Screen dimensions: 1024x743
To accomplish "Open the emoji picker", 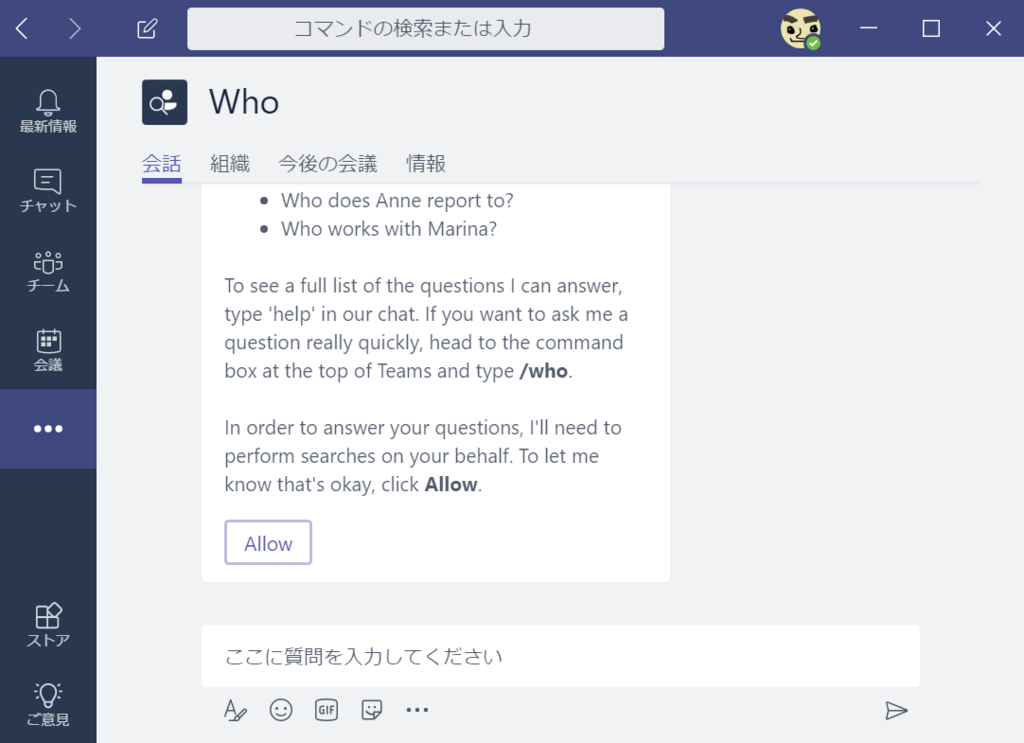I will (x=281, y=710).
